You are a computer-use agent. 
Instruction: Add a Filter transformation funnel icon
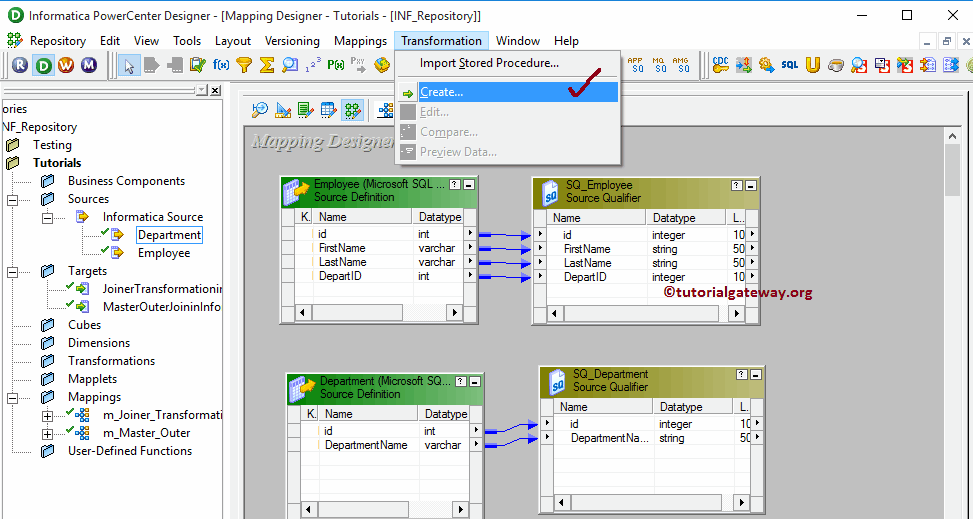click(244, 65)
